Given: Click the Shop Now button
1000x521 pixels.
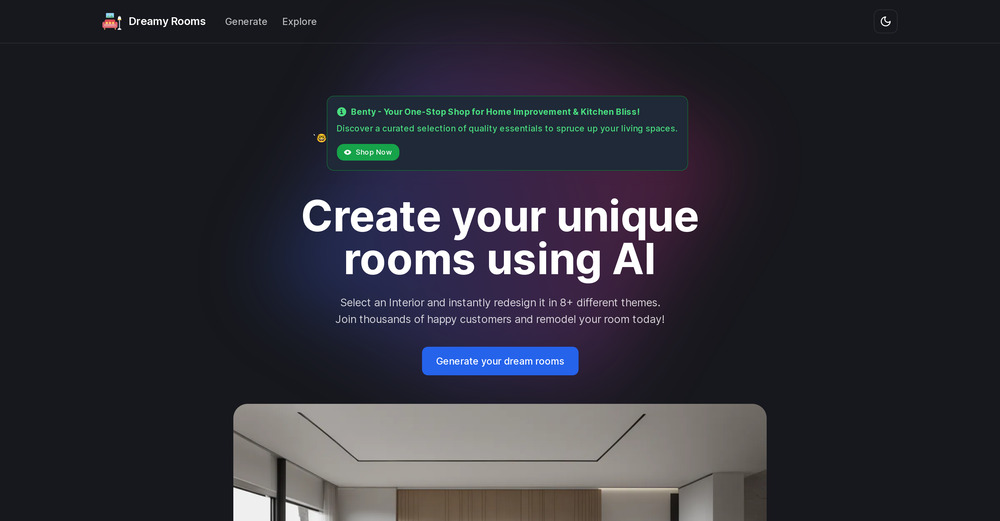Looking at the screenshot, I should [x=368, y=152].
